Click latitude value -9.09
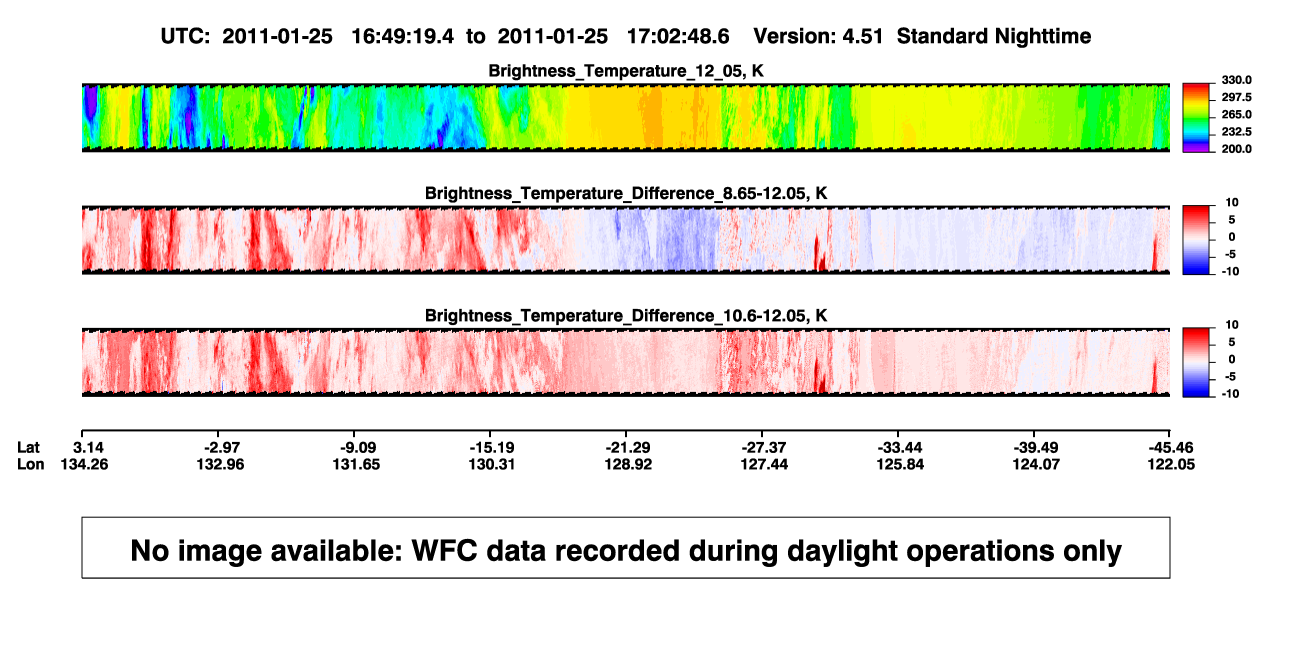This screenshot has width=1300, height=667. pyautogui.click(x=359, y=447)
